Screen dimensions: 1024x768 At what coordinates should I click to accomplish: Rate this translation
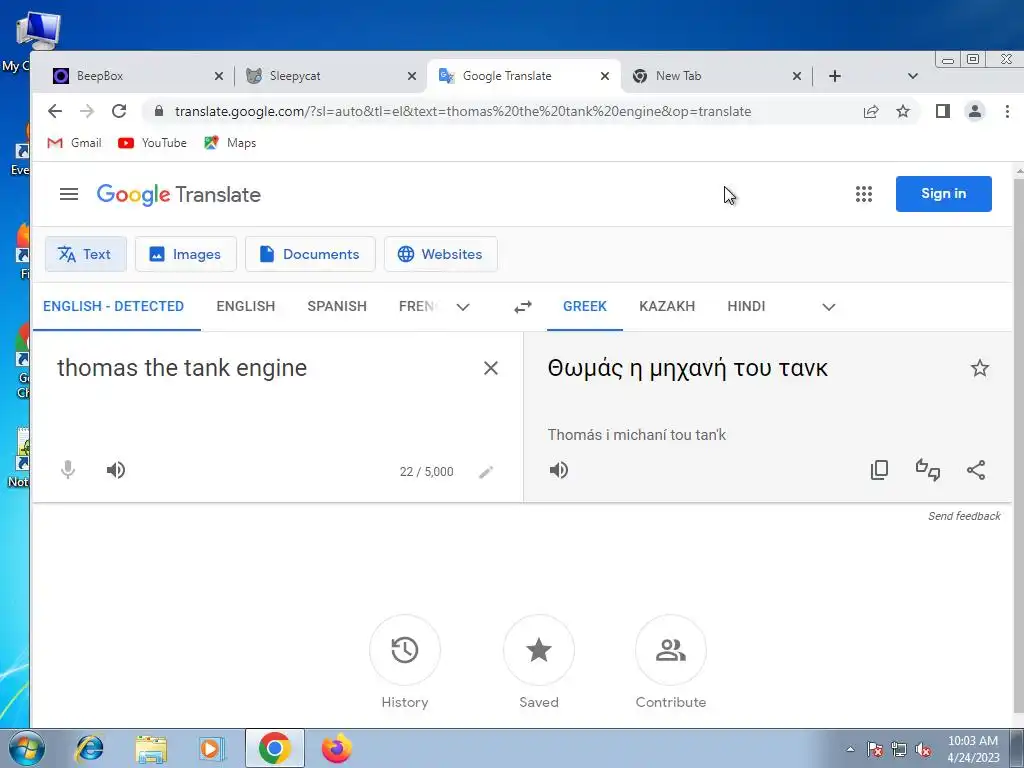(x=927, y=470)
